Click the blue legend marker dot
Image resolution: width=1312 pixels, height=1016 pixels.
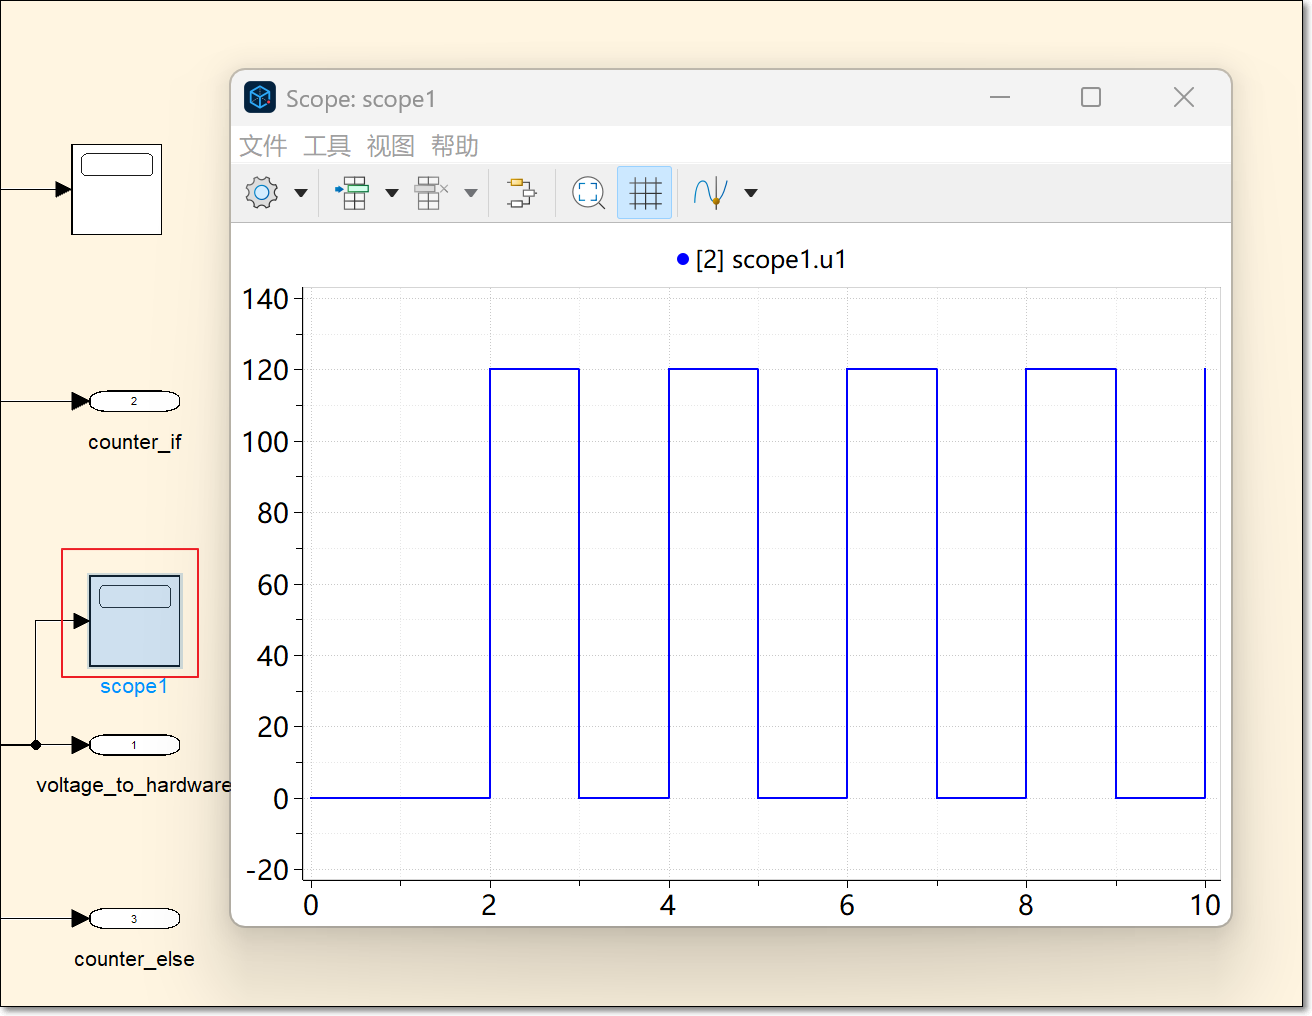point(683,260)
